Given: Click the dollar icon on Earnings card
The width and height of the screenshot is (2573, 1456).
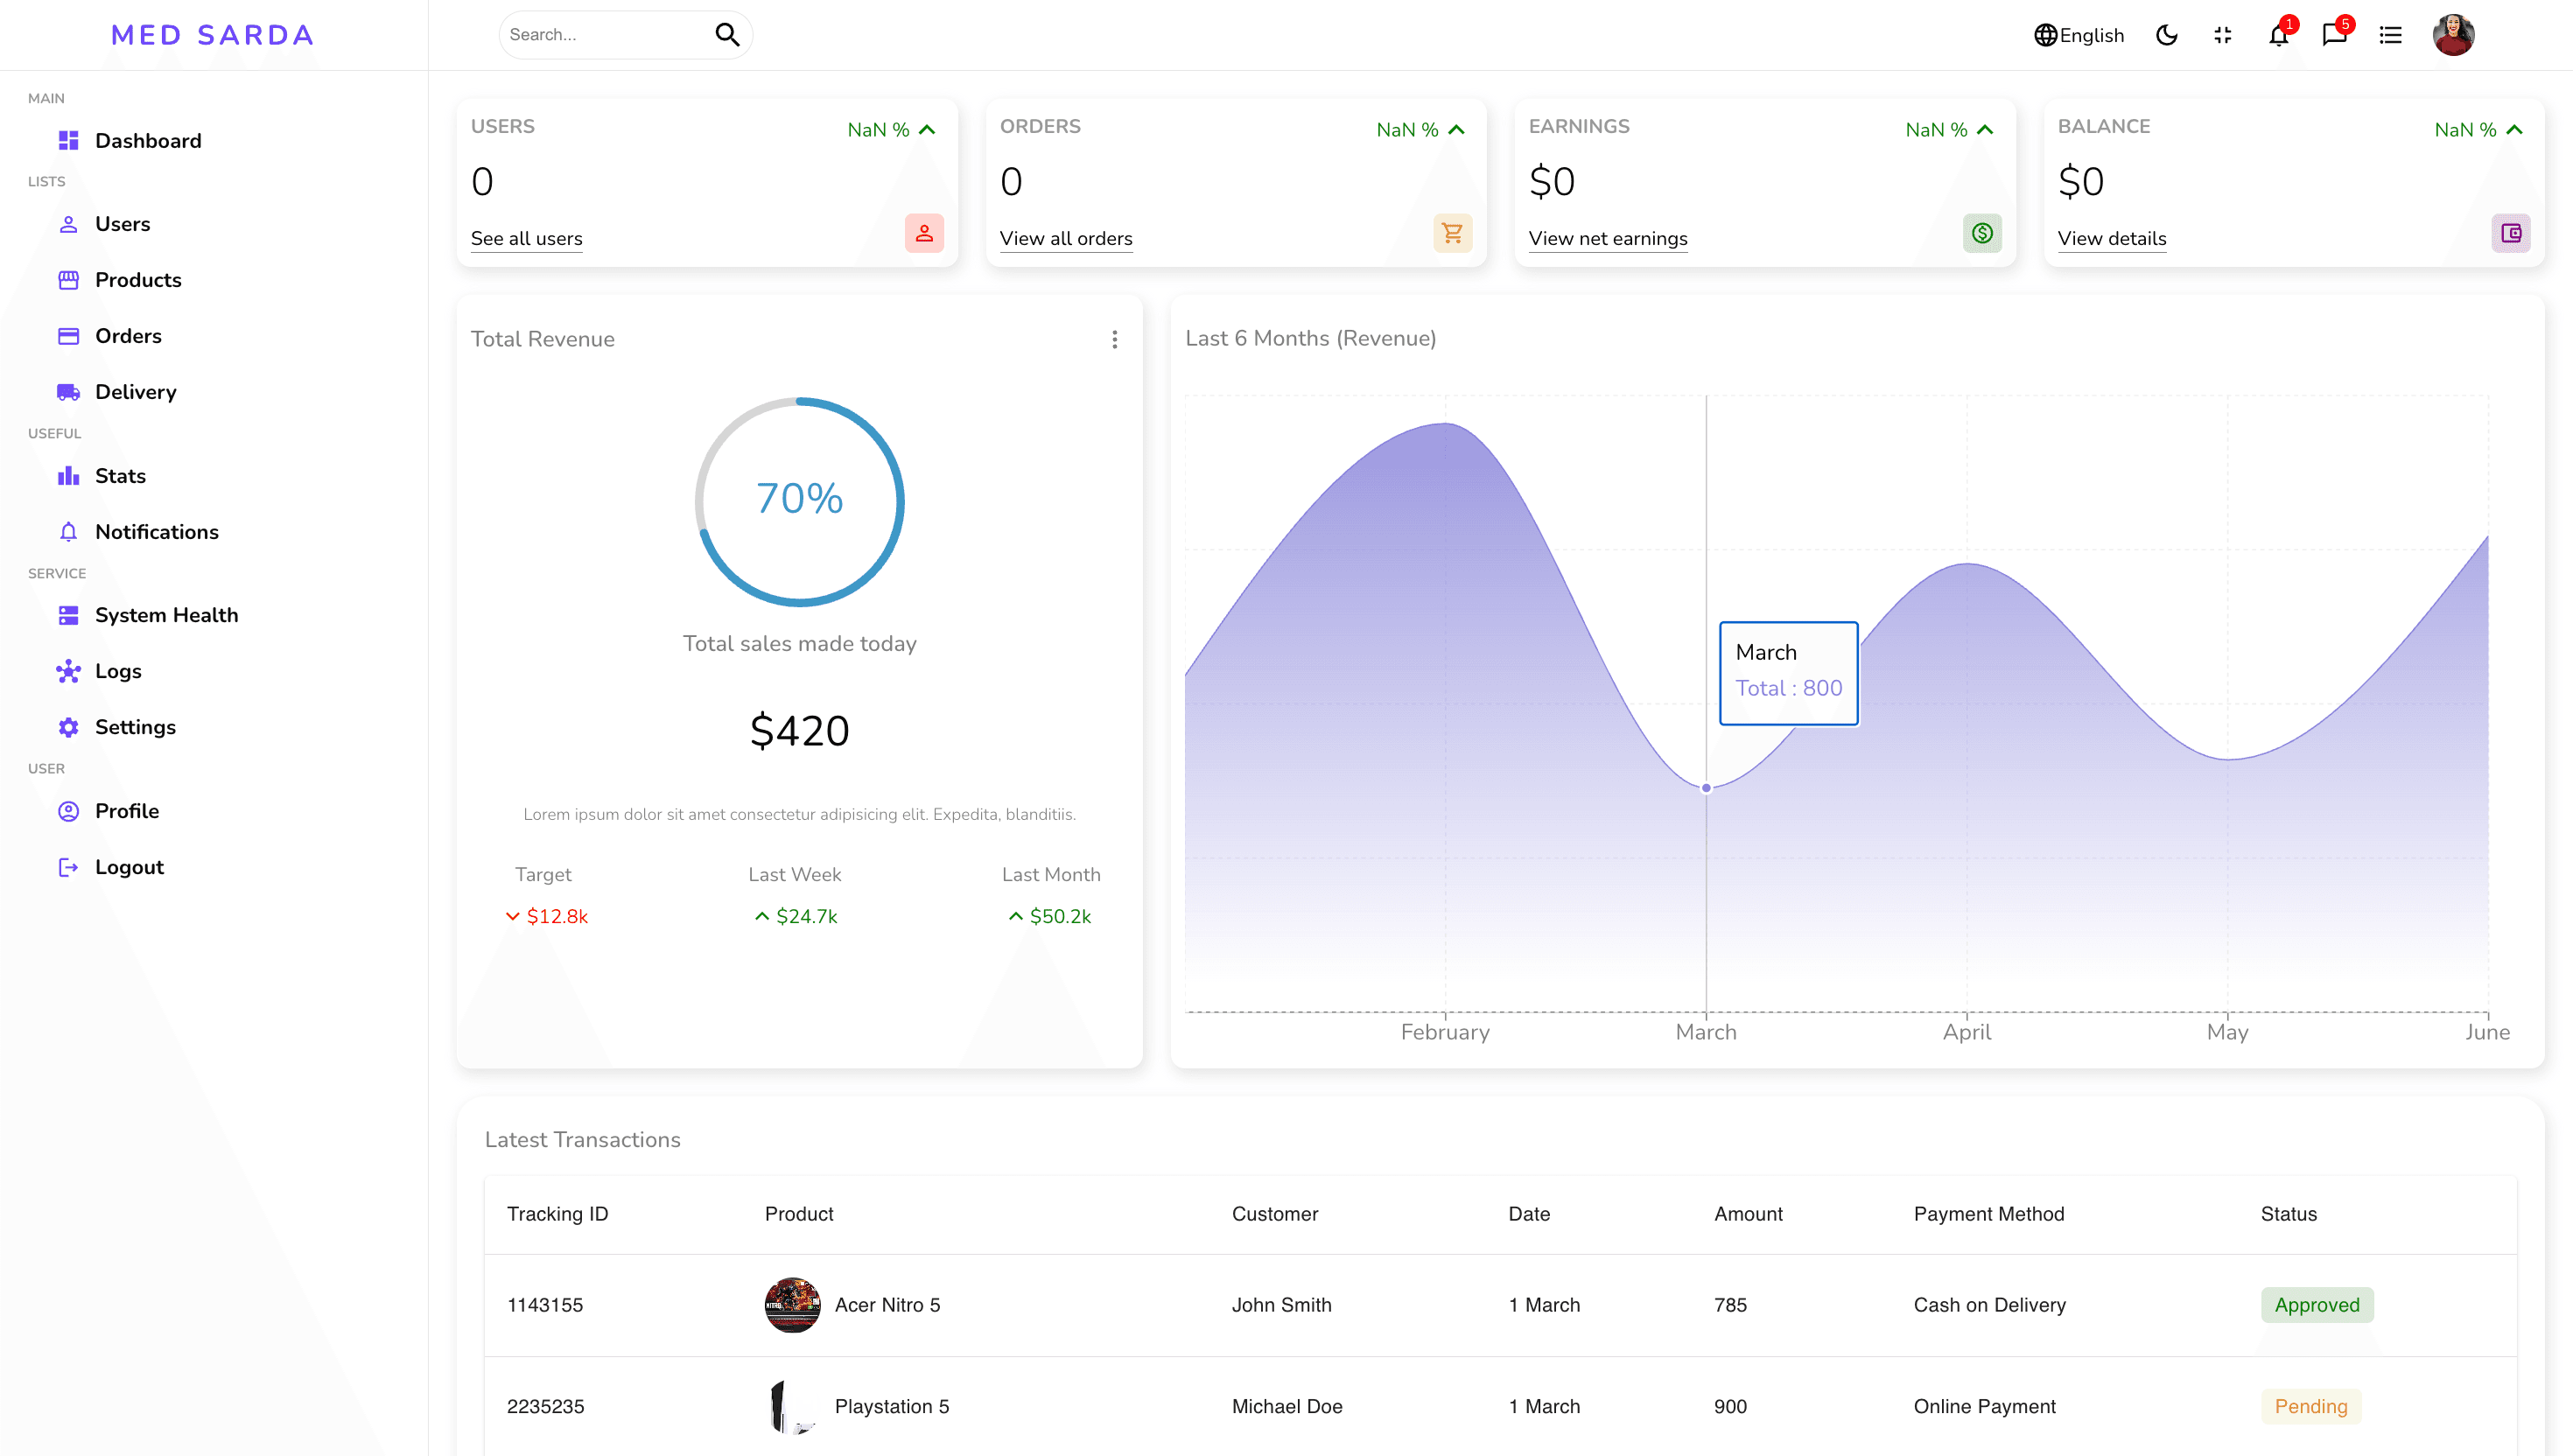Looking at the screenshot, I should point(1982,233).
